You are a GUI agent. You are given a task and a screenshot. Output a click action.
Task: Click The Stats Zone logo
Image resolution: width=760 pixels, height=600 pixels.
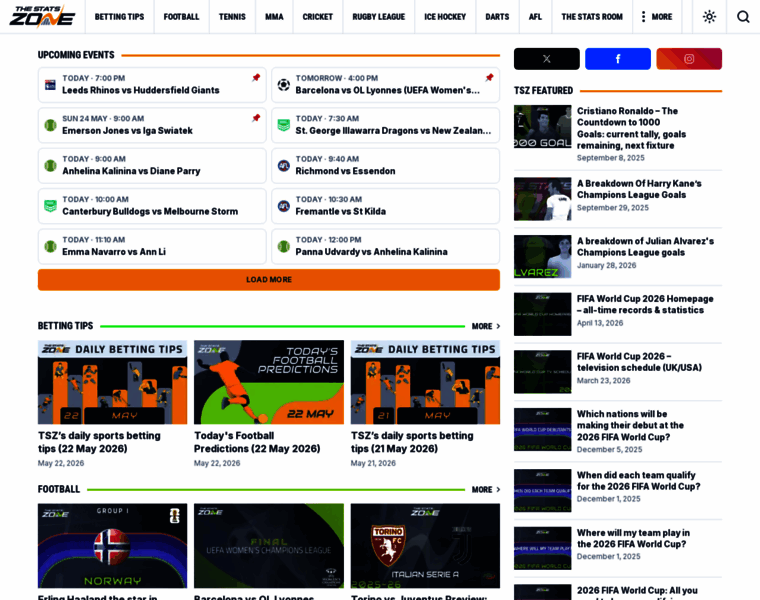[42, 16]
